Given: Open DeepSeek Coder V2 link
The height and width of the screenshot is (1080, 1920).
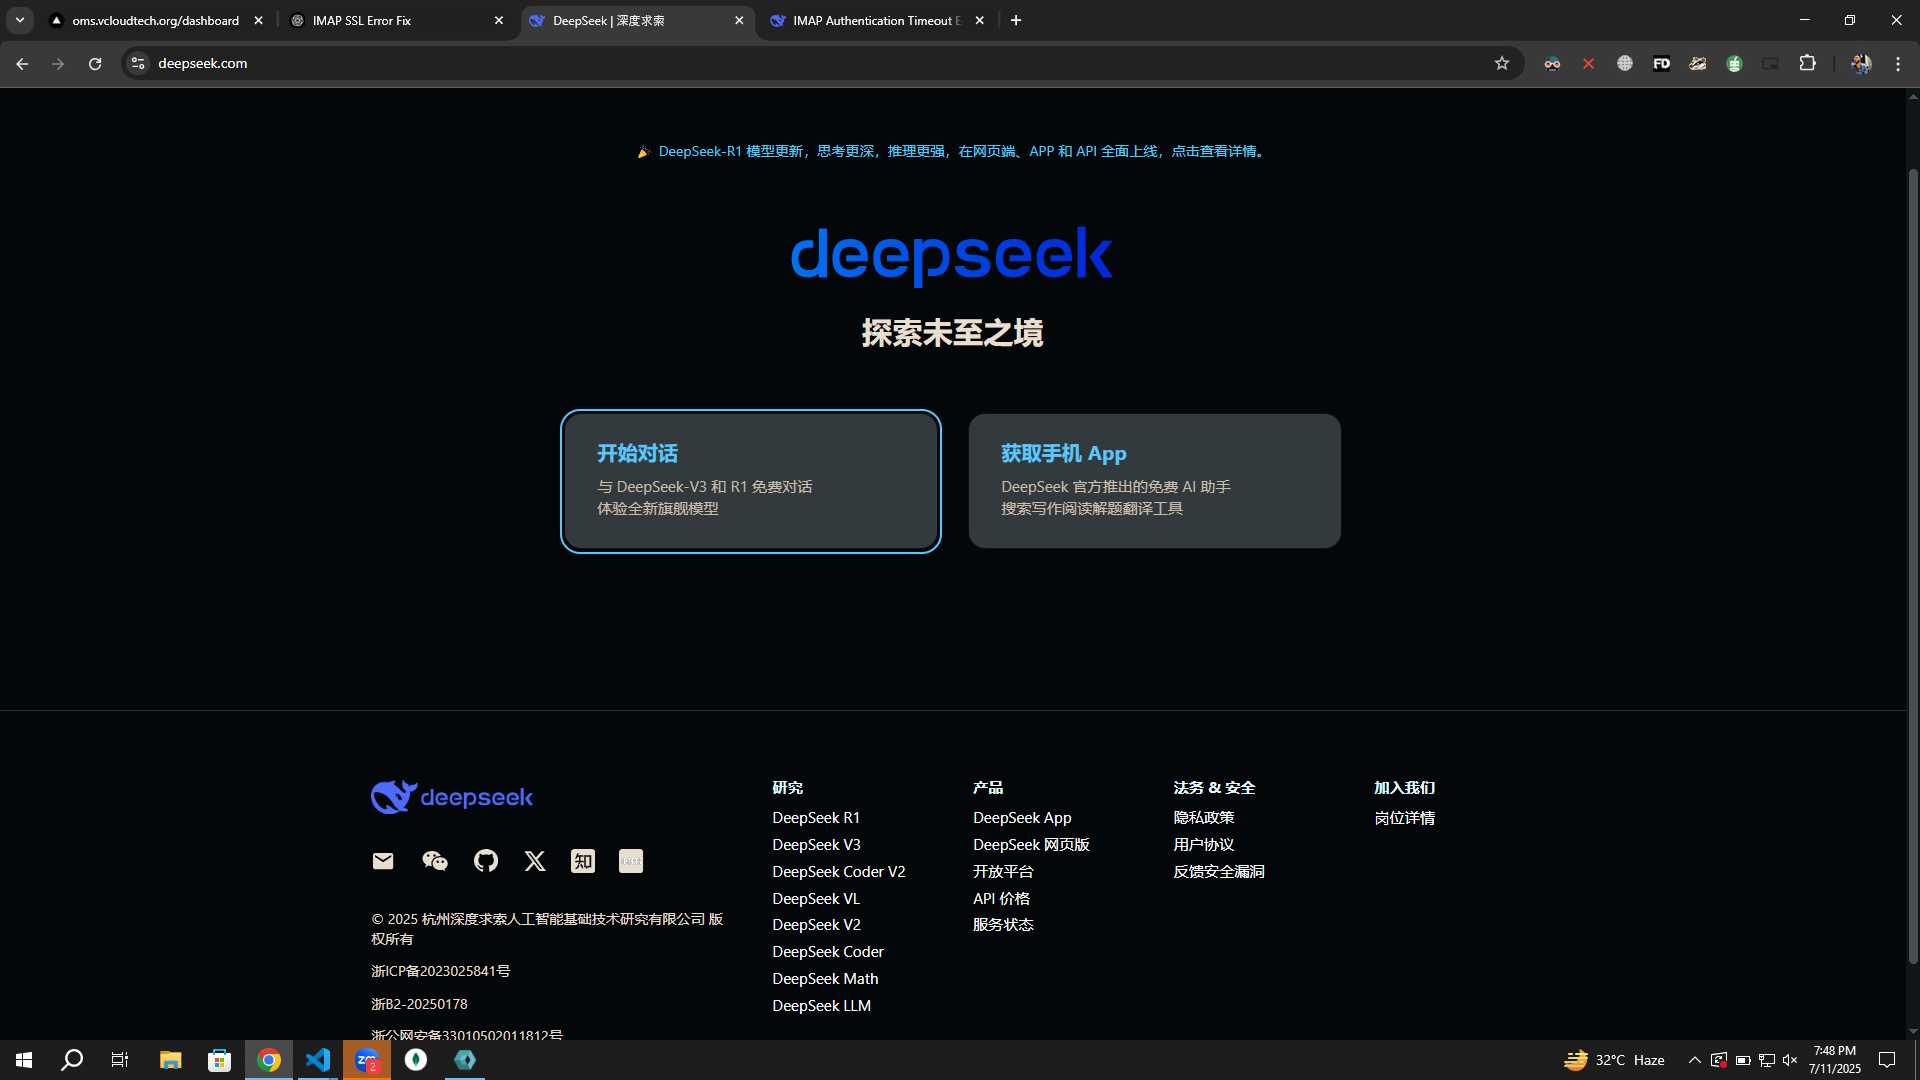Looking at the screenshot, I should pos(839,872).
